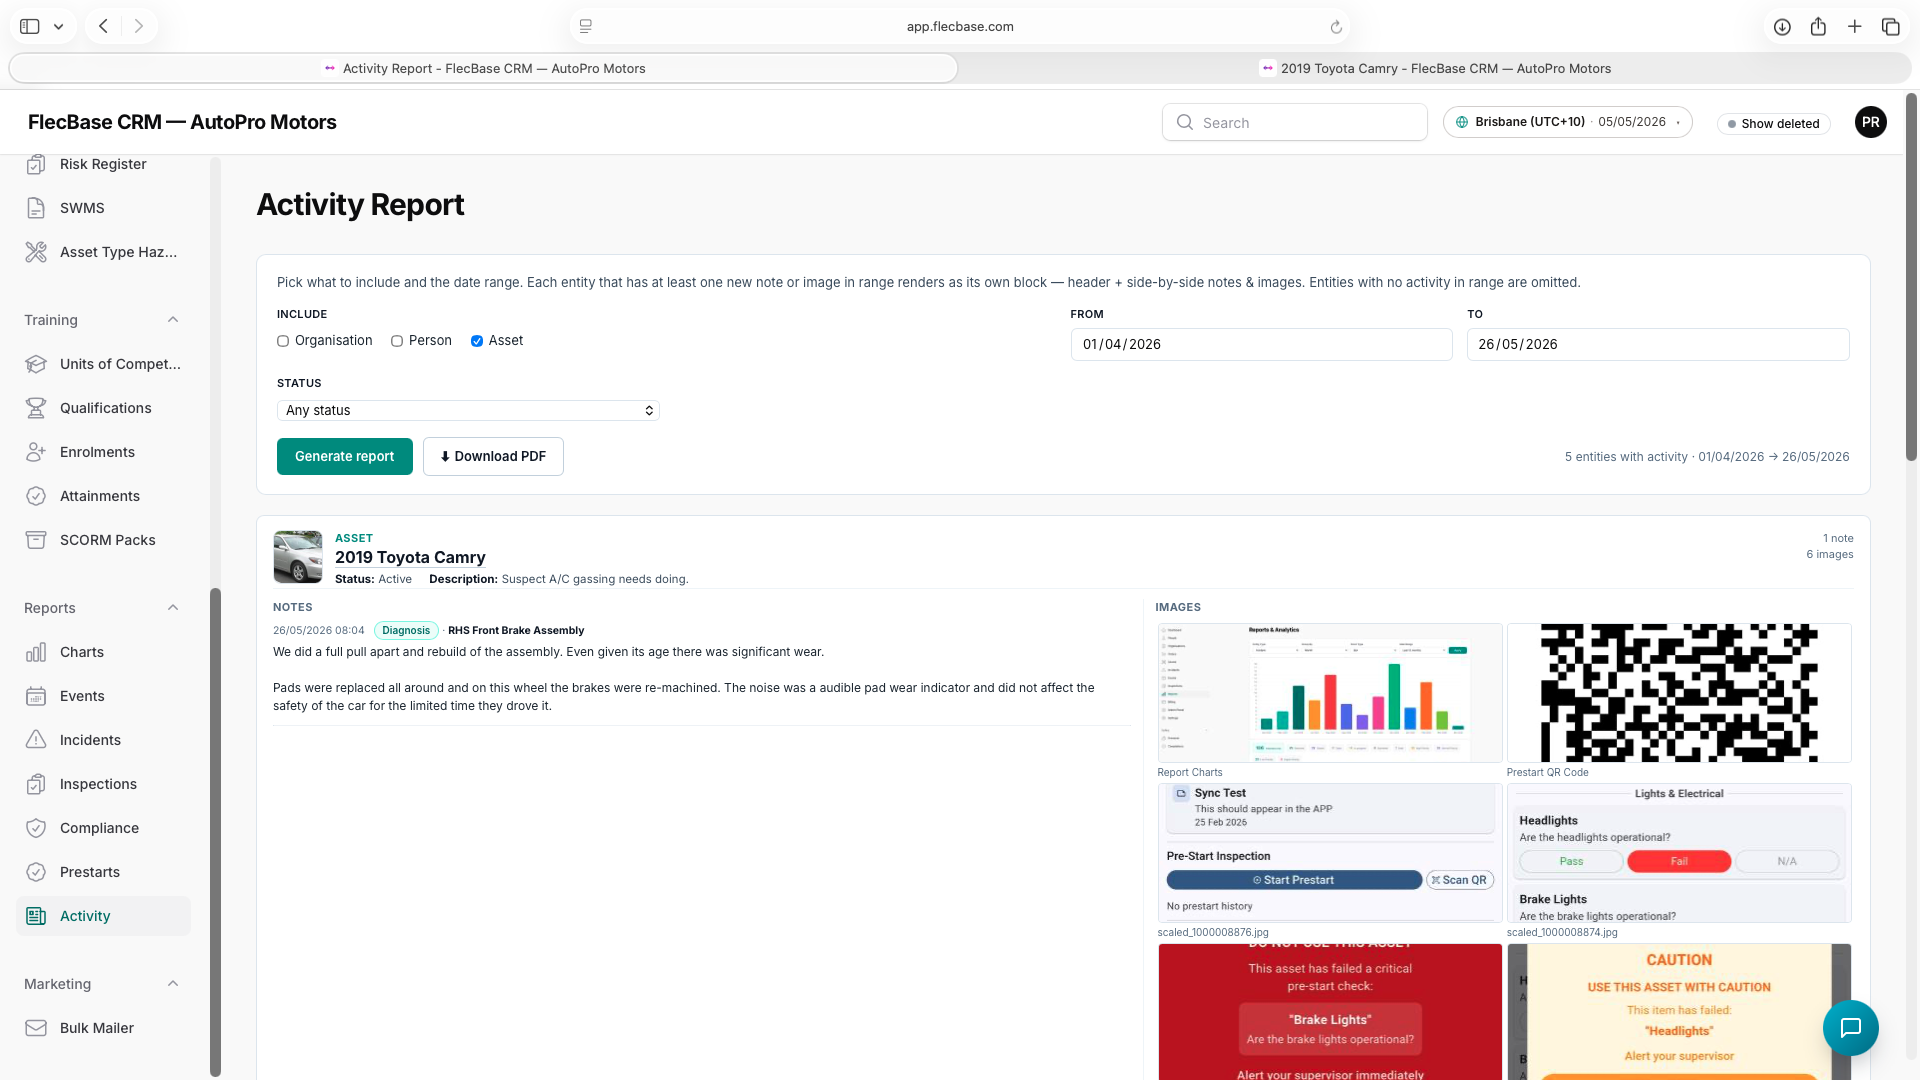Open Activity newspaper icon
This screenshot has width=1920, height=1080.
tap(36, 916)
